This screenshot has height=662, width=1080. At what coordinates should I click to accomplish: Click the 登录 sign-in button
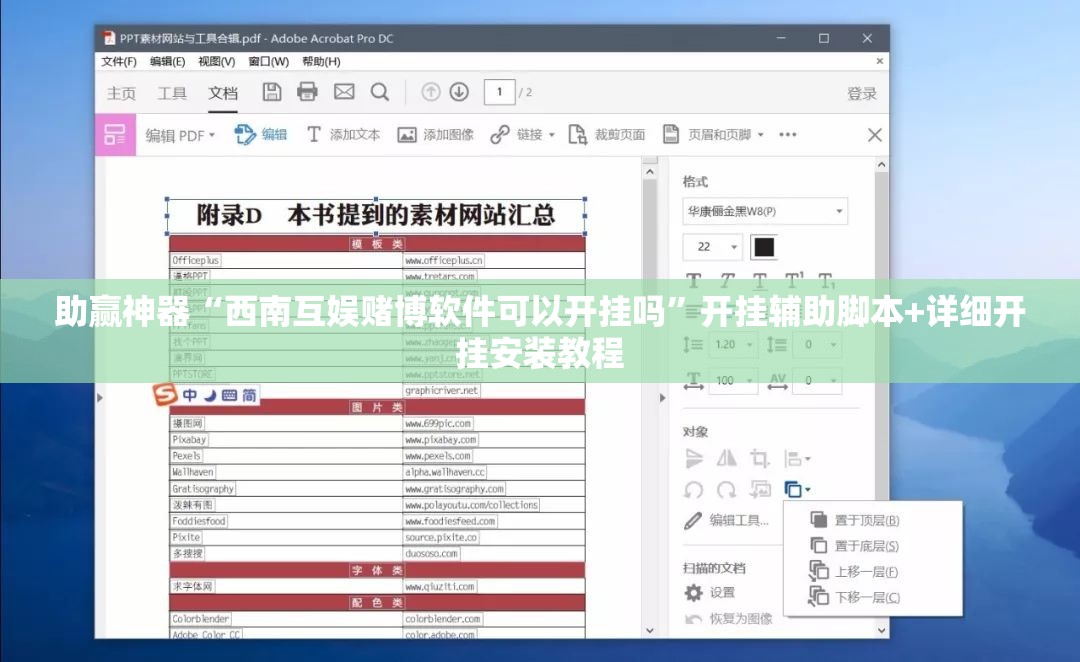coord(862,93)
